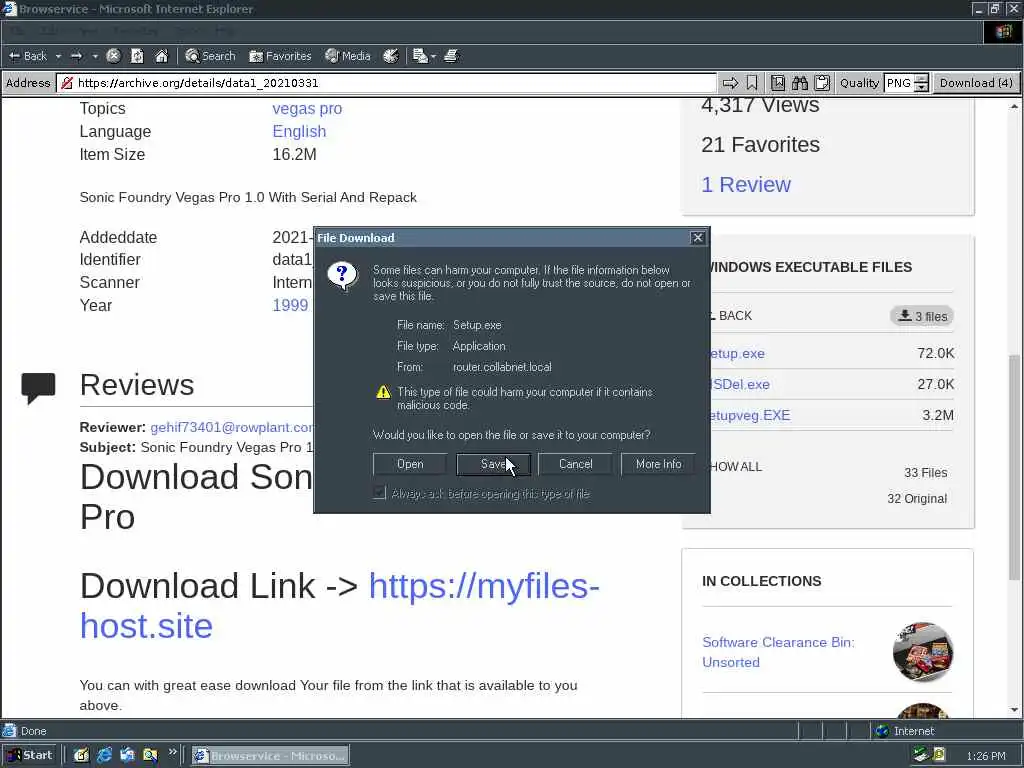Click the clipboard paste icon
1024x768 pixels.
tap(822, 83)
